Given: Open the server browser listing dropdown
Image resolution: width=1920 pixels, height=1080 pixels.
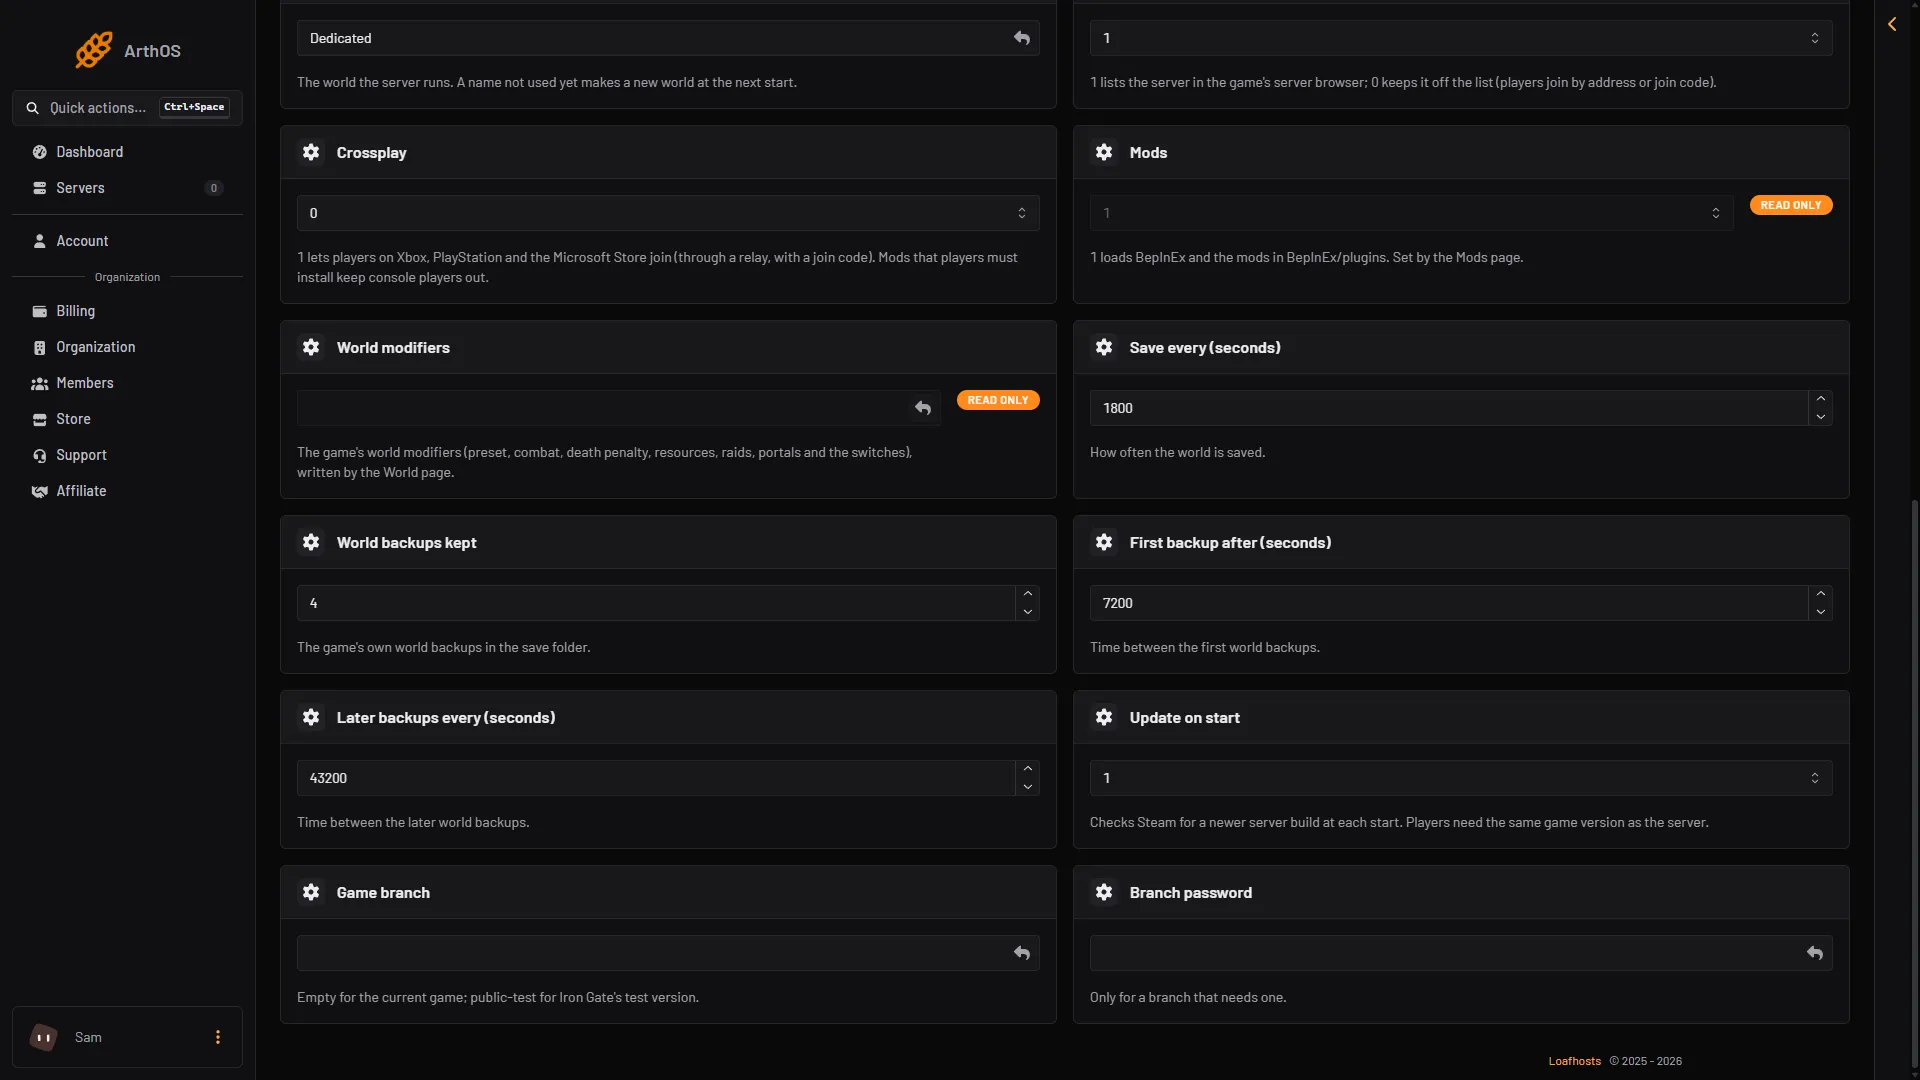Looking at the screenshot, I should [x=1461, y=38].
